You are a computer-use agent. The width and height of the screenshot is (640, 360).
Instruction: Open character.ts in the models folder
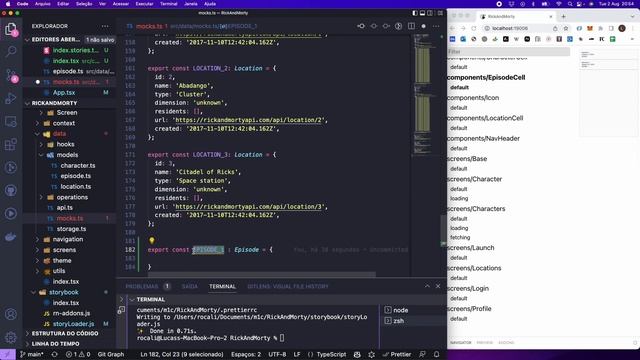78,165
